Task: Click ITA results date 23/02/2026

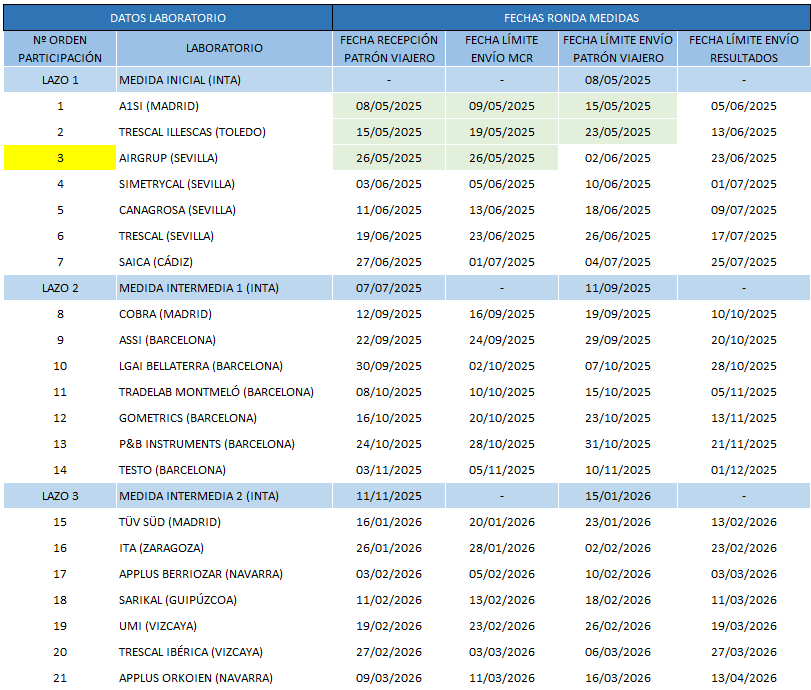Action: click(744, 548)
